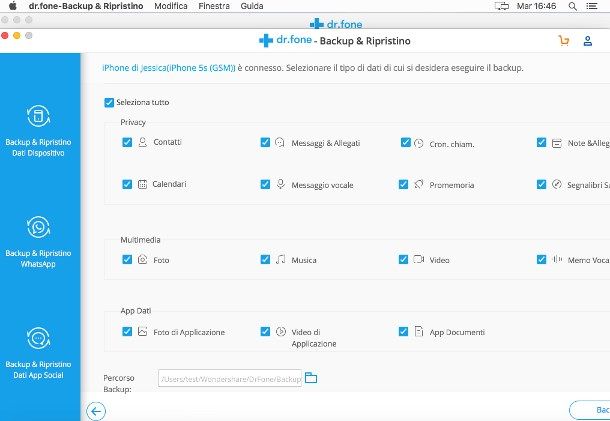Screen dimensions: 610x421
Task: Open Backup & Ripristino Dati Dispositivo icon
Action: (38, 116)
